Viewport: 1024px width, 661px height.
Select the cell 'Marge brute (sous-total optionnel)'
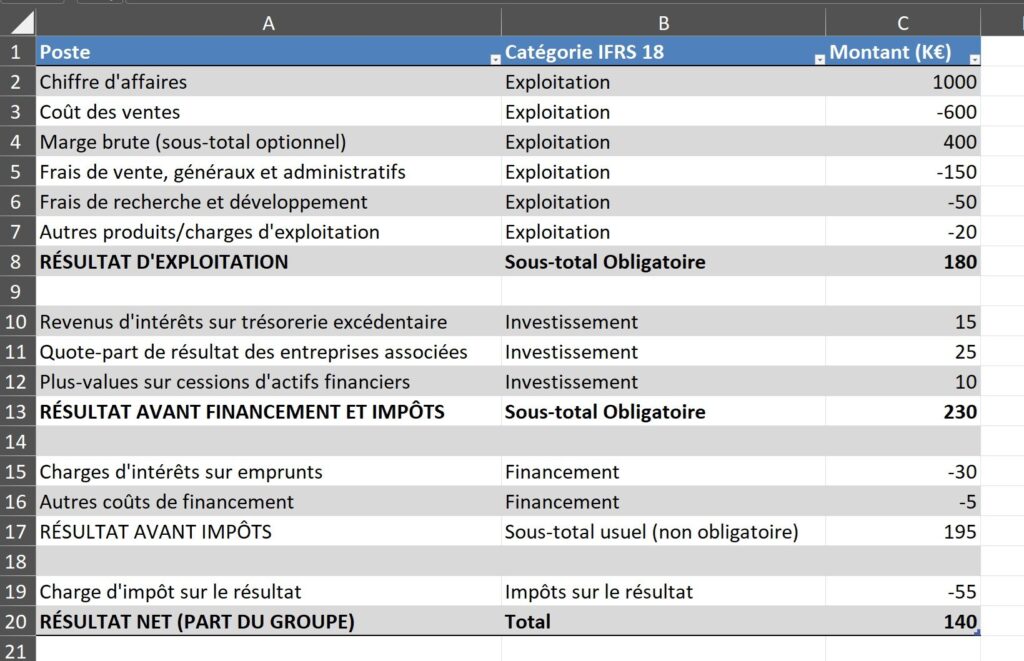268,142
